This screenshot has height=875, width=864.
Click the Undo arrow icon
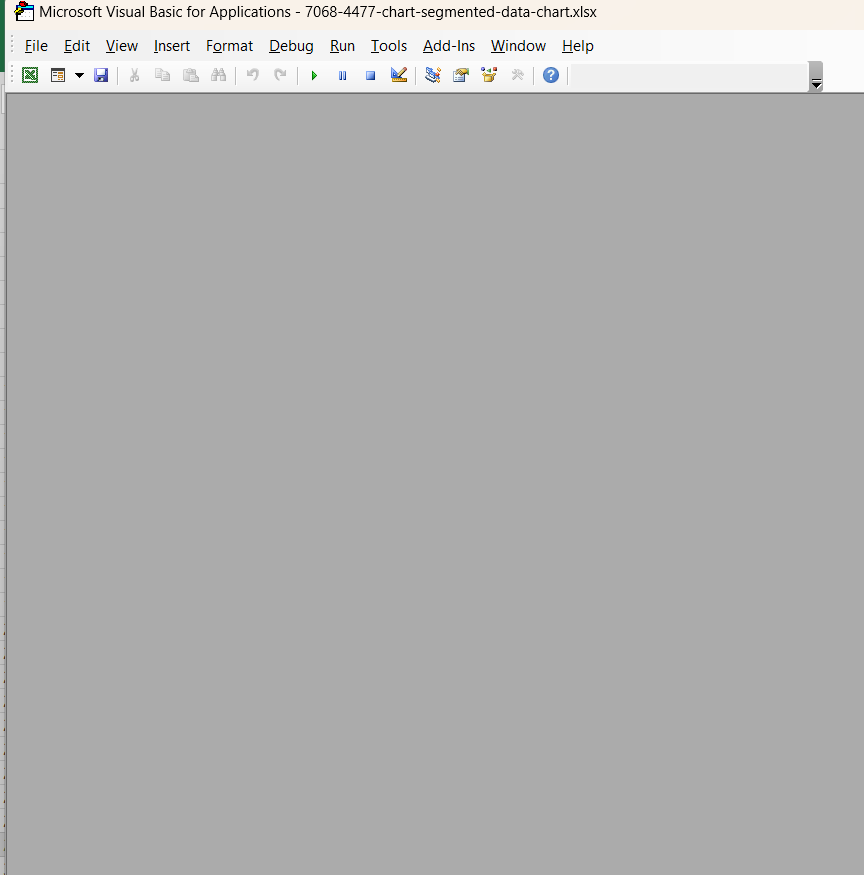click(253, 75)
